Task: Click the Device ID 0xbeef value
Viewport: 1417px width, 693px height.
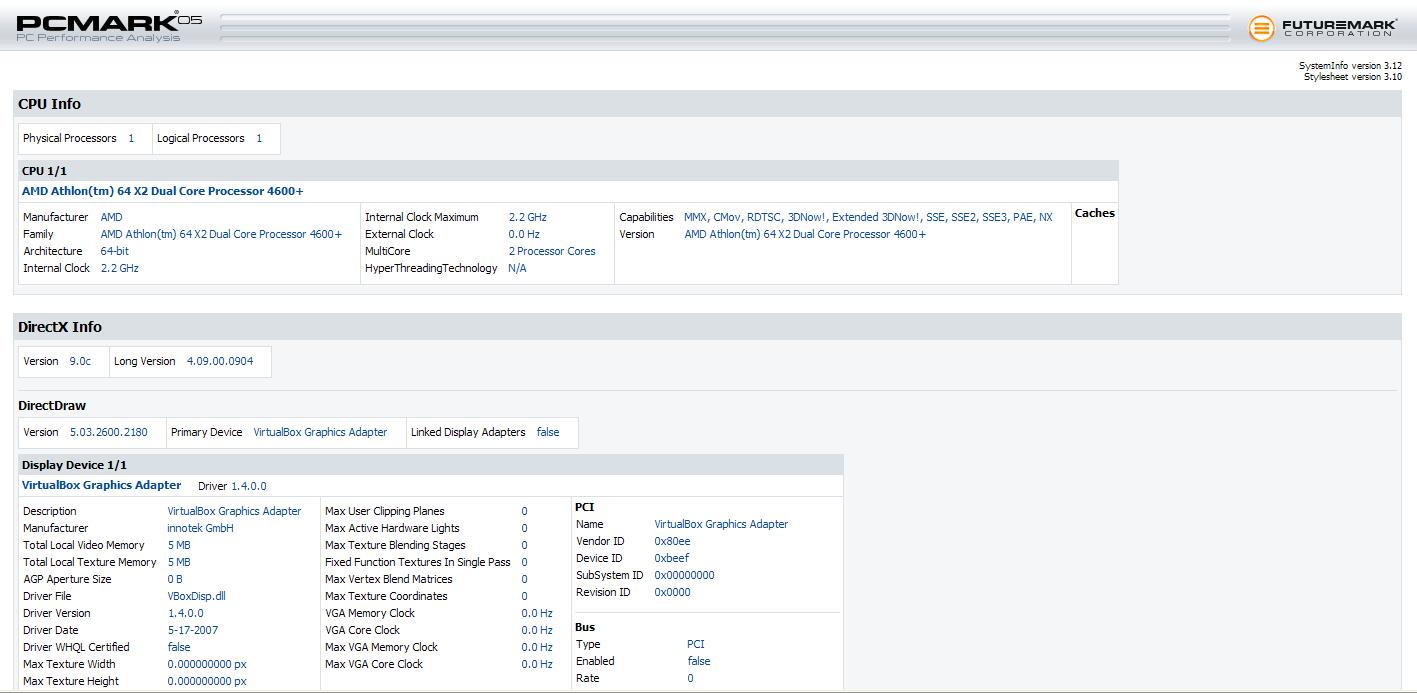Action: 672,558
